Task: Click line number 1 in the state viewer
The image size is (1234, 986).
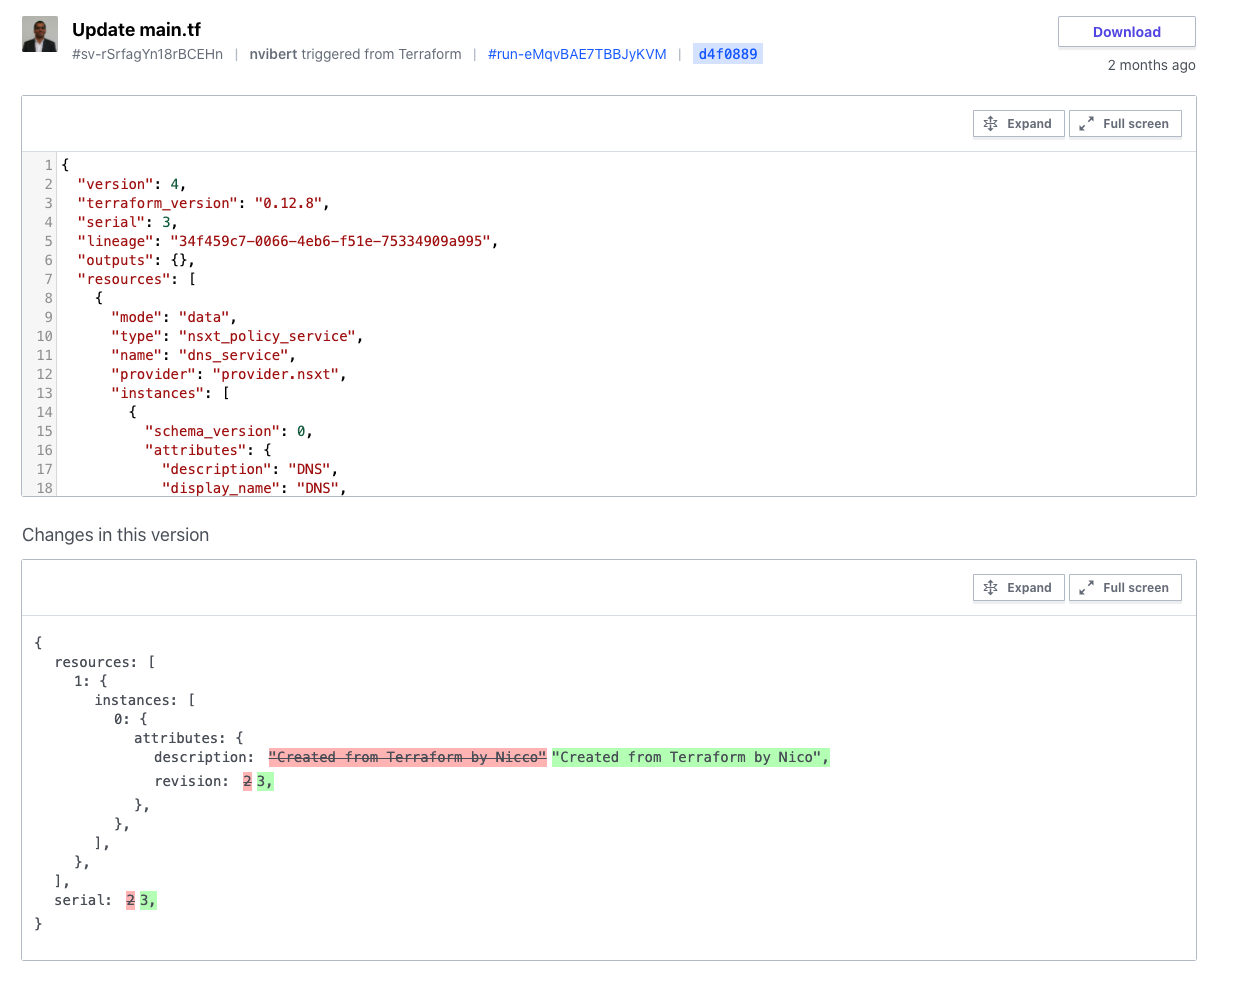Action: click(48, 165)
